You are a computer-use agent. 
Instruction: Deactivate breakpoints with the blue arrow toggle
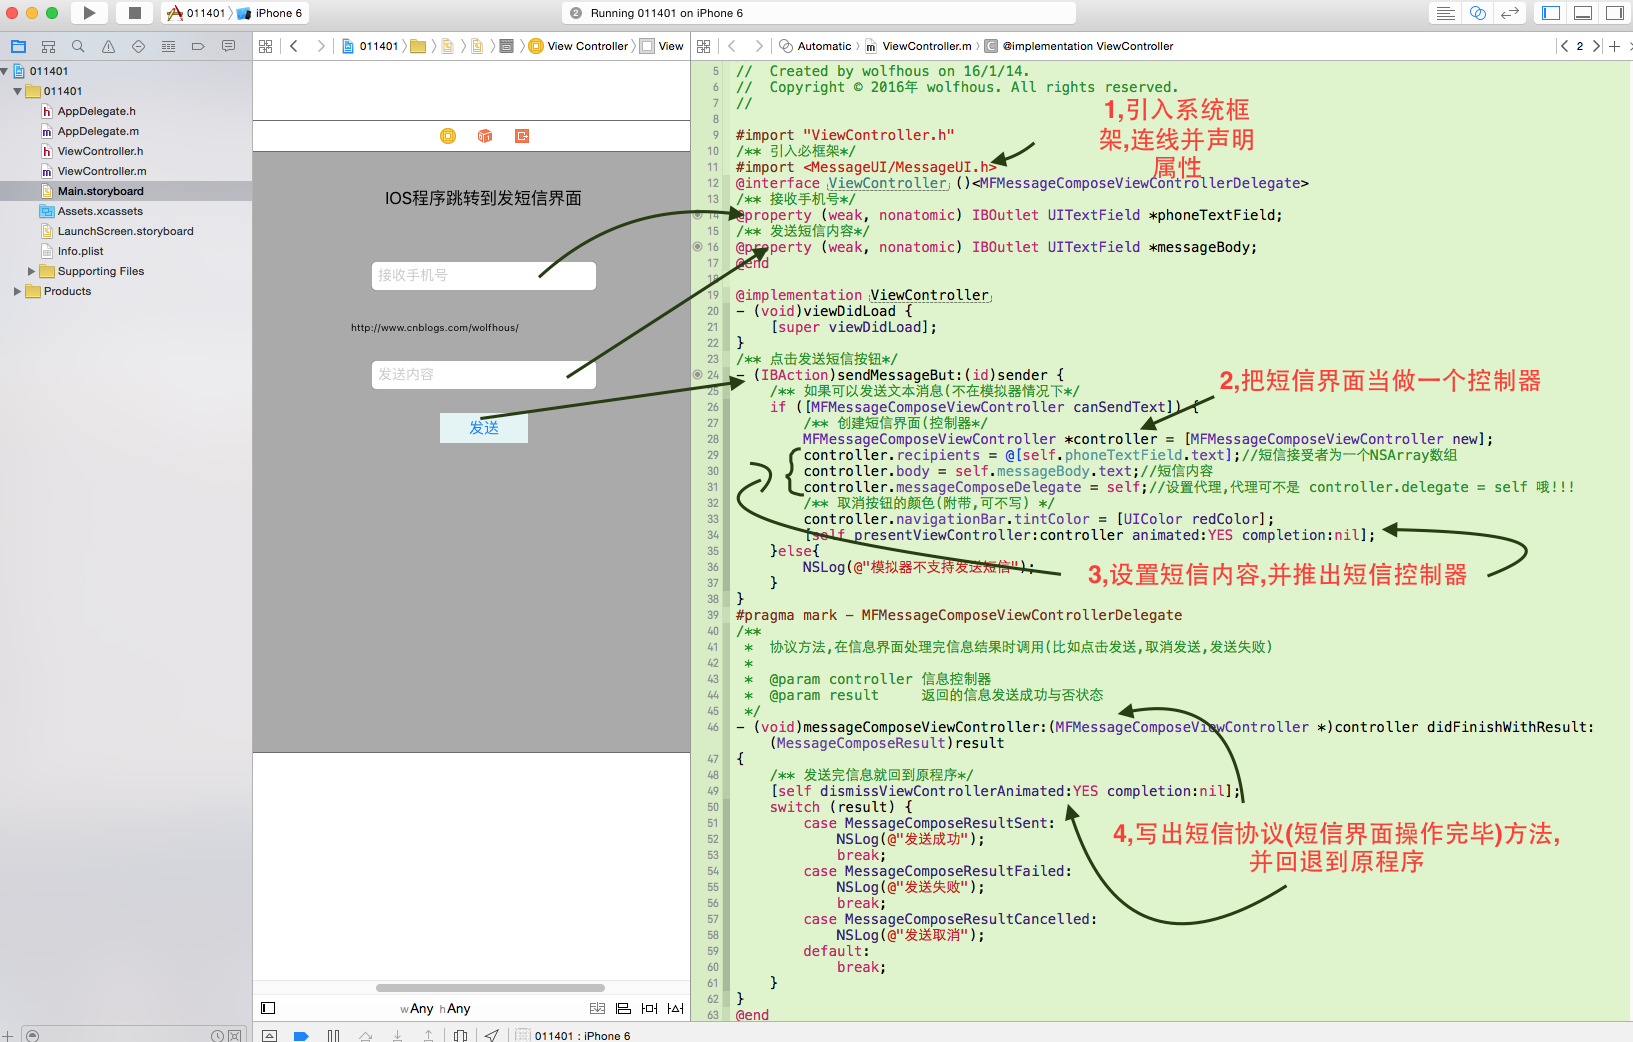pyautogui.click(x=301, y=1035)
